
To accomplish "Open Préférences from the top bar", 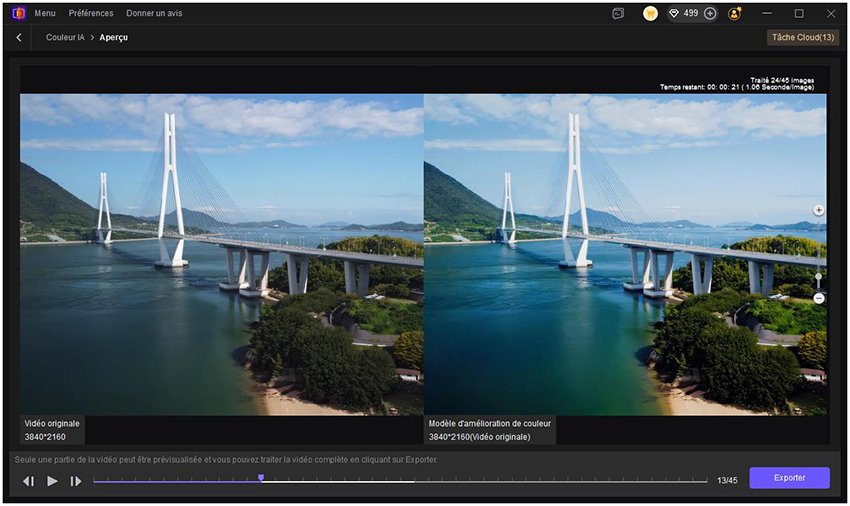I will (x=91, y=14).
